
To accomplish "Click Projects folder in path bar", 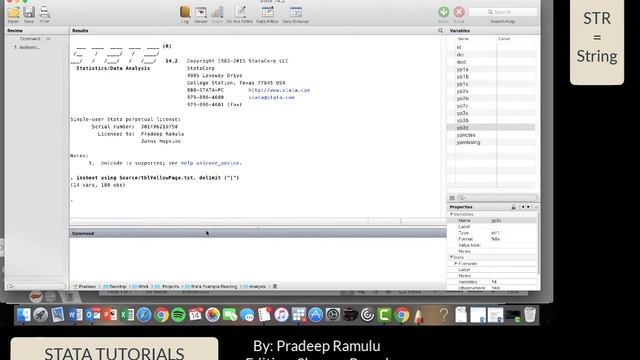I will pyautogui.click(x=167, y=287).
